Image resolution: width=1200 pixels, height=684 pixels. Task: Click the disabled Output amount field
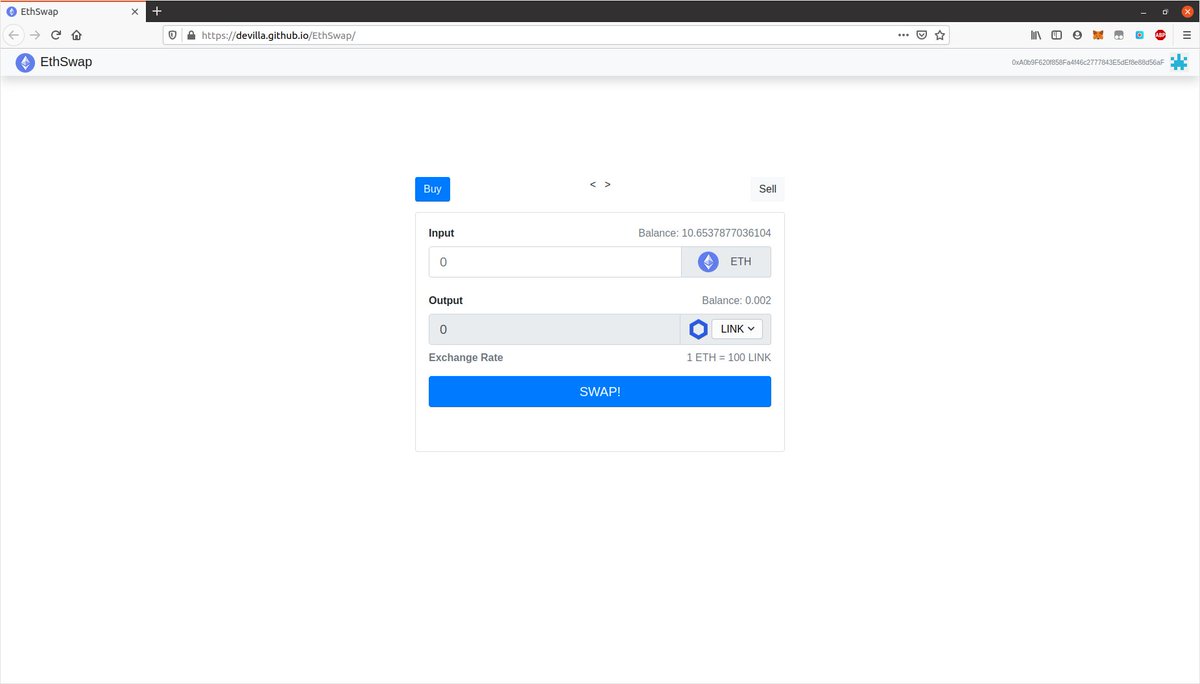pyautogui.click(x=554, y=329)
